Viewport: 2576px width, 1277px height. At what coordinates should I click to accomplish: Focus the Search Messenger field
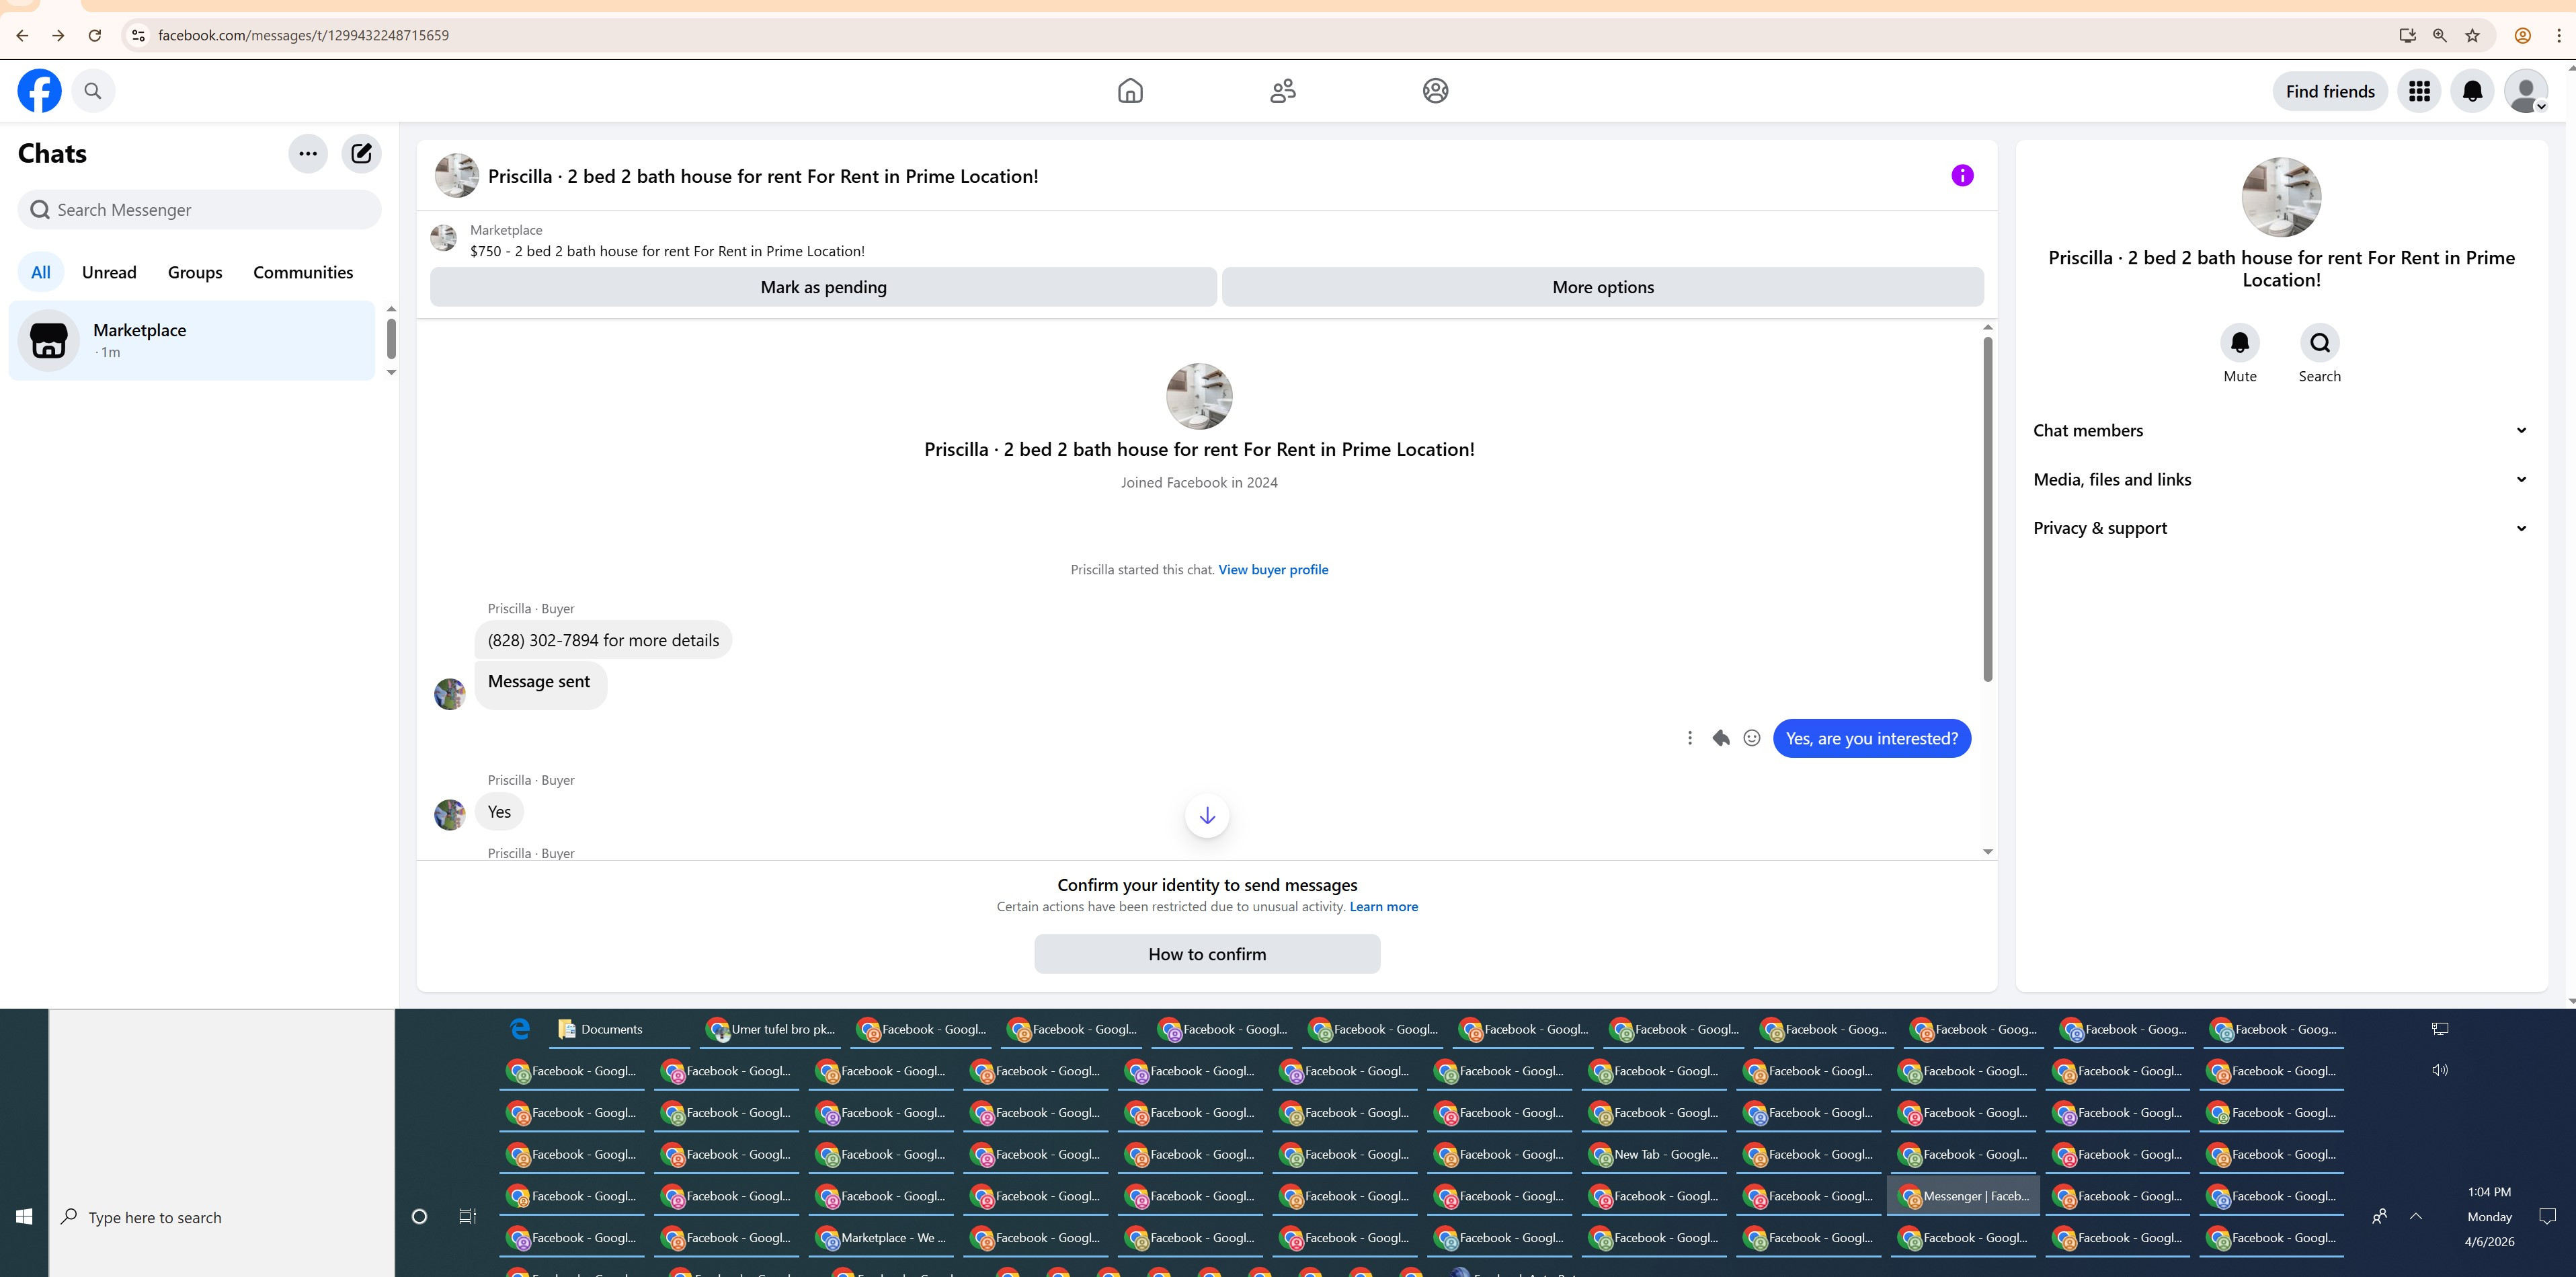coord(199,210)
